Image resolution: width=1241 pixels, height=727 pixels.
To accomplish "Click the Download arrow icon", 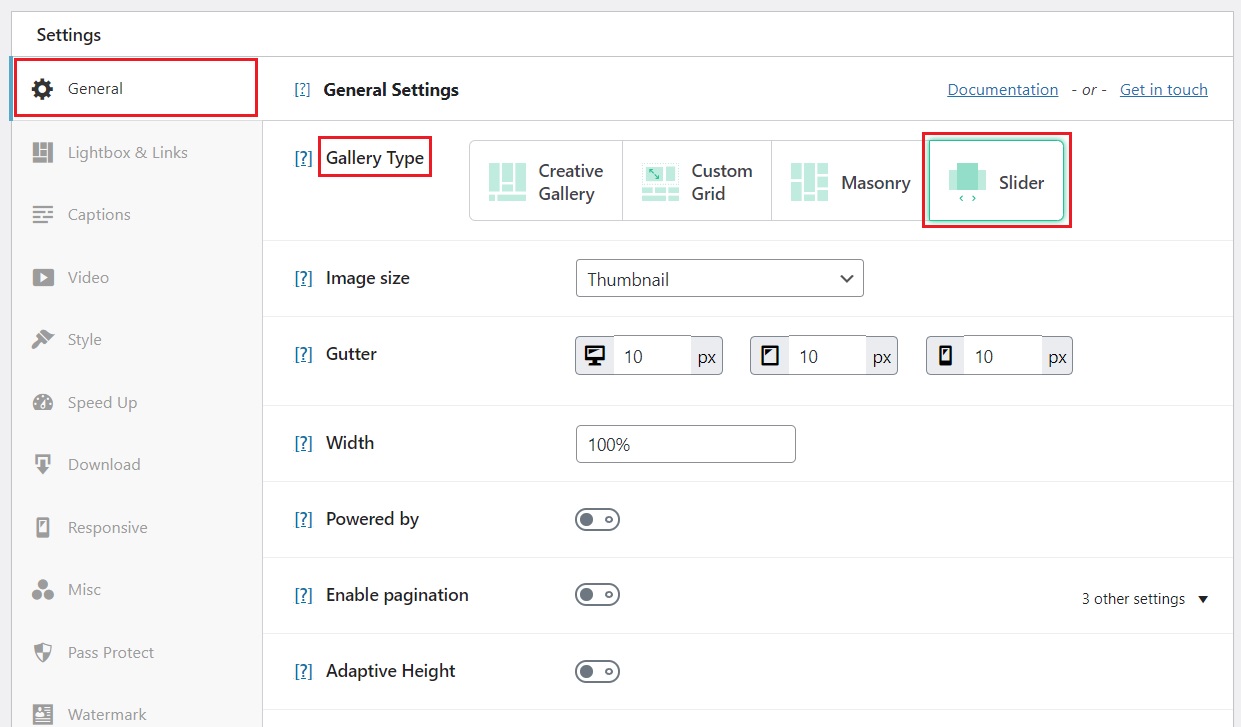I will [42, 464].
